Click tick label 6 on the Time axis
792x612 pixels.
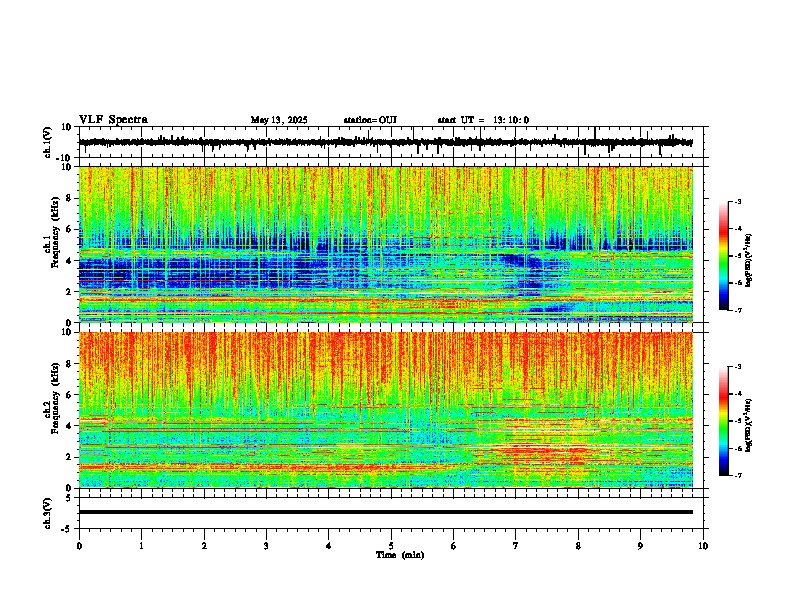(454, 546)
